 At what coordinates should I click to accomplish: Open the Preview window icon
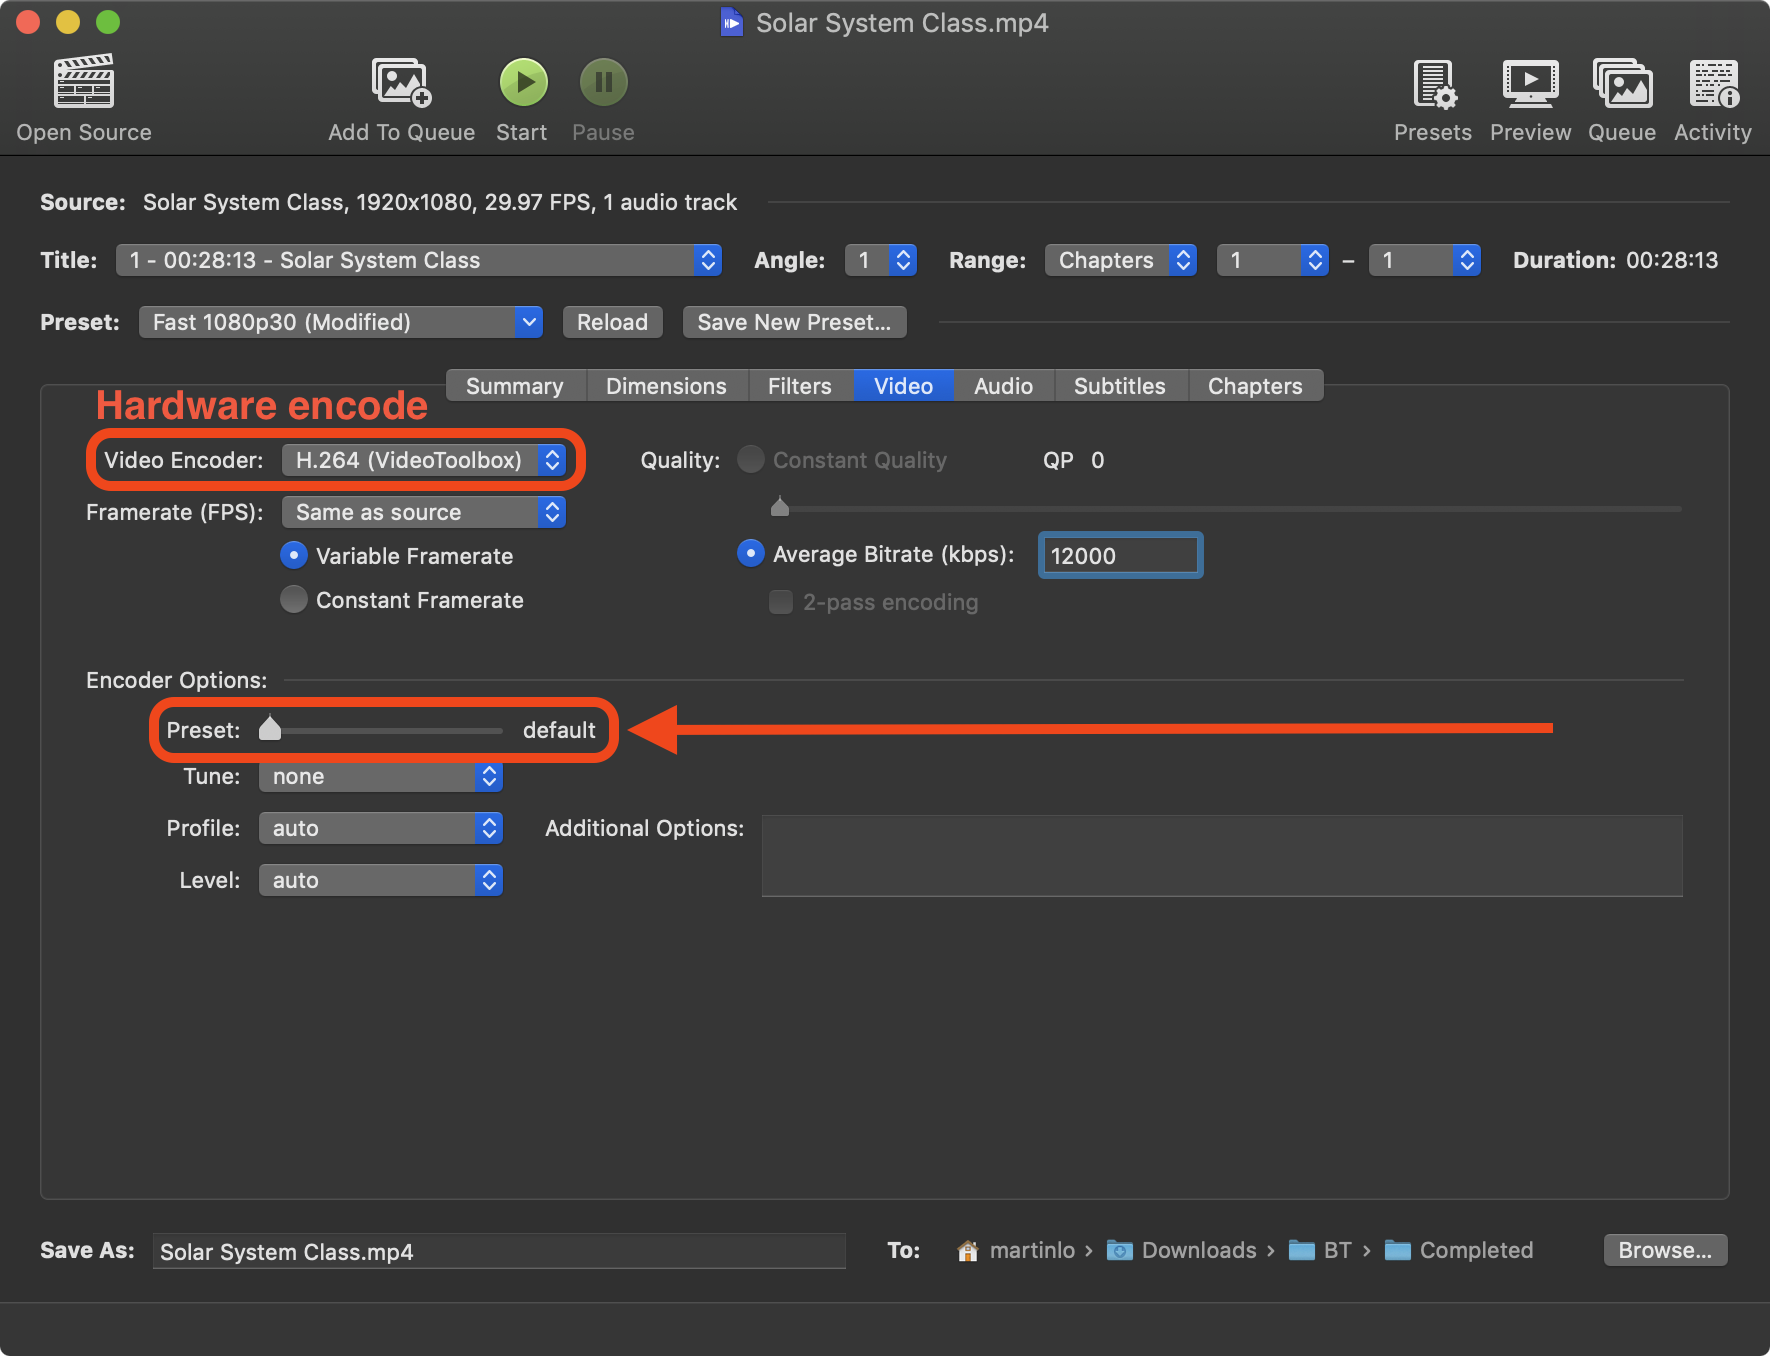[1530, 84]
